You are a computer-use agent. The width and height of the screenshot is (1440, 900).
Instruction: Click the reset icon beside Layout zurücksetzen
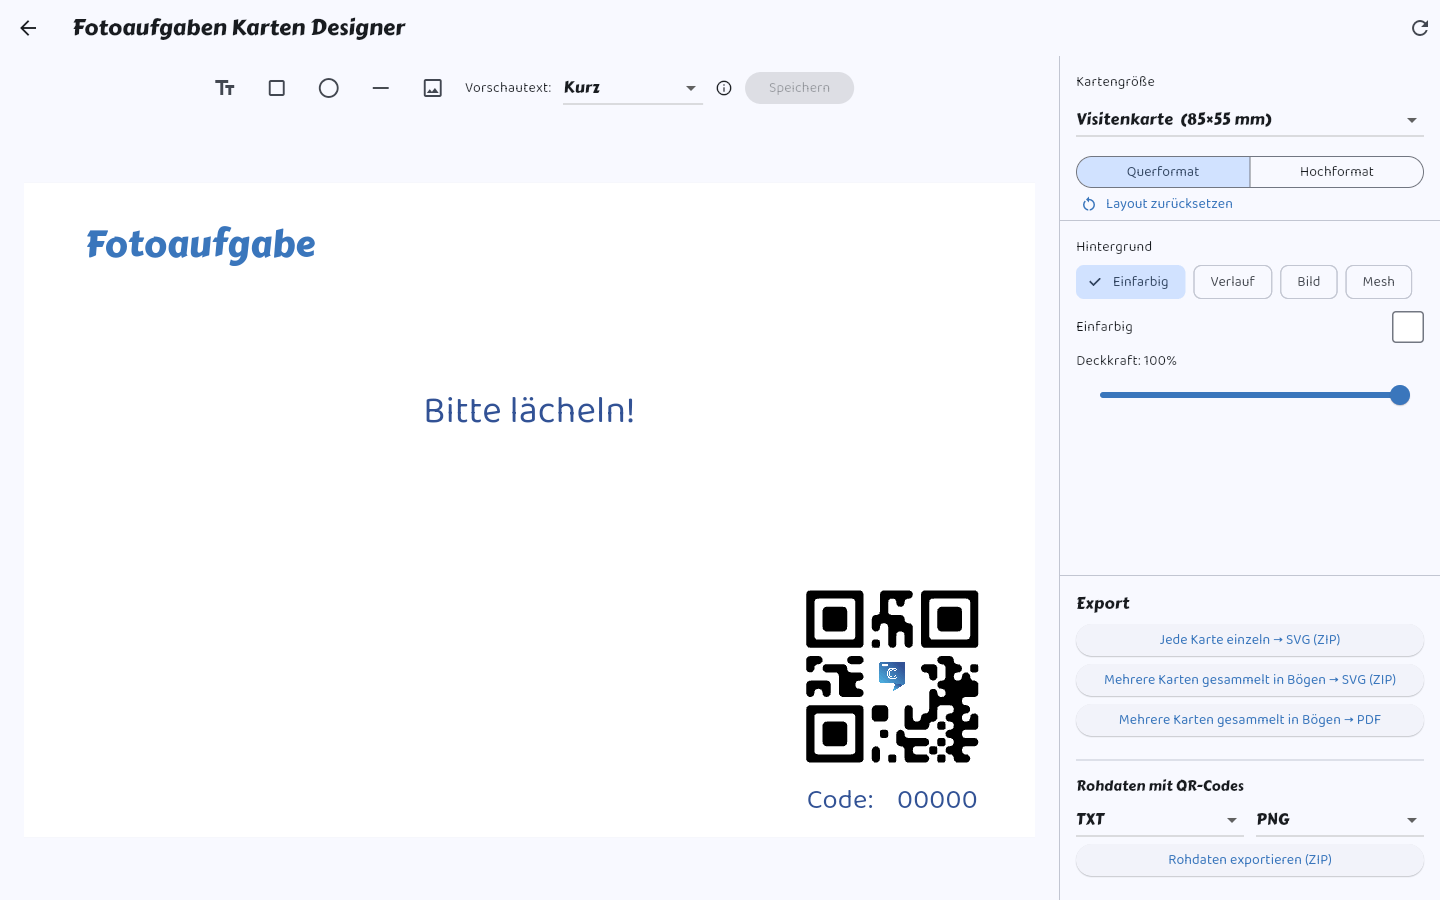point(1089,204)
